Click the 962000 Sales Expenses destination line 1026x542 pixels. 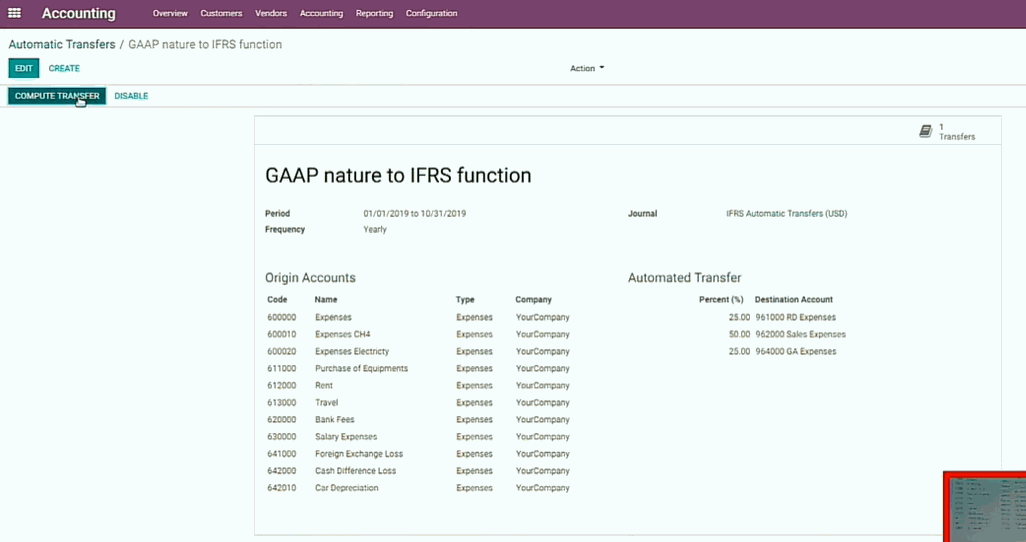click(x=799, y=335)
